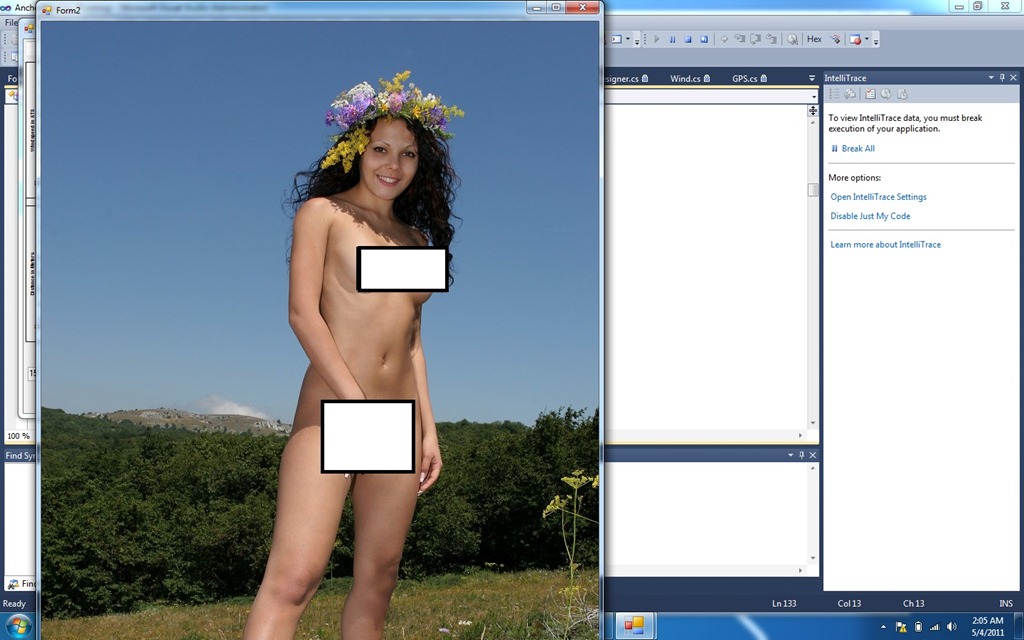This screenshot has width=1024, height=640.
Task: Click third IntelliTrace toolbar icon
Action: tap(870, 94)
